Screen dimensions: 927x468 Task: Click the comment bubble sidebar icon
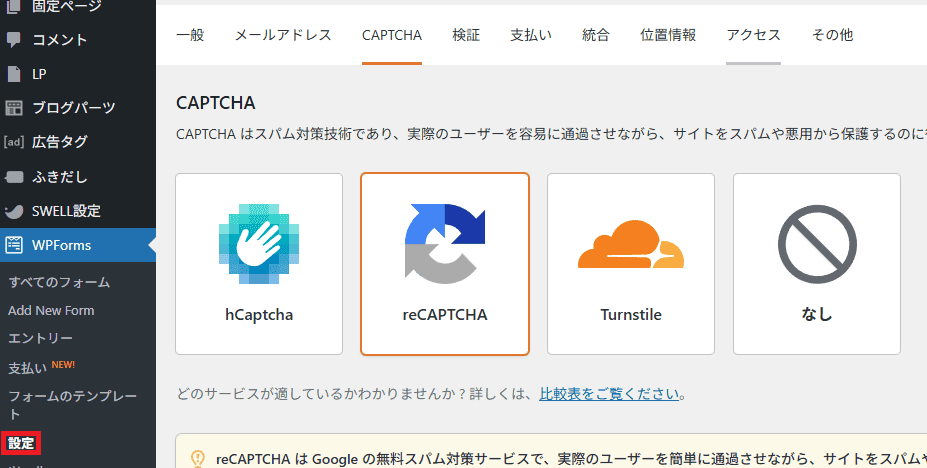(14, 40)
